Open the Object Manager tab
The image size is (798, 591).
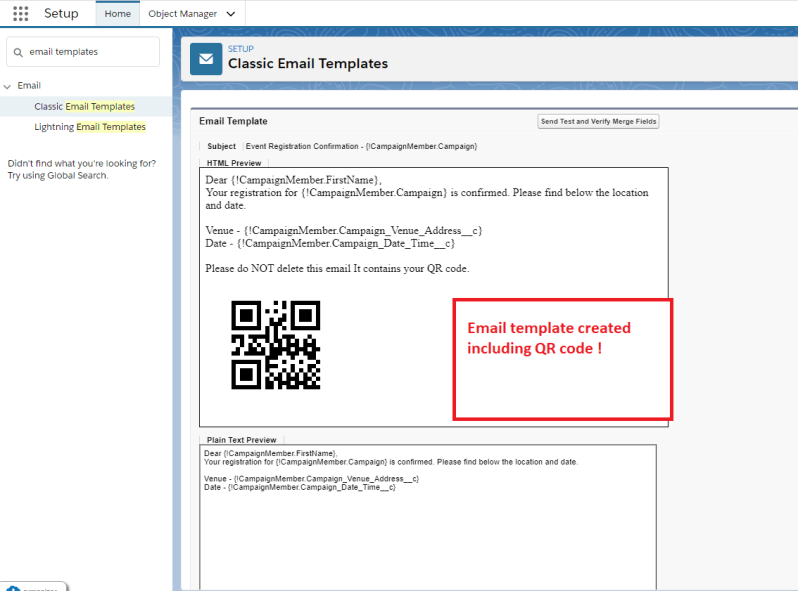point(182,14)
